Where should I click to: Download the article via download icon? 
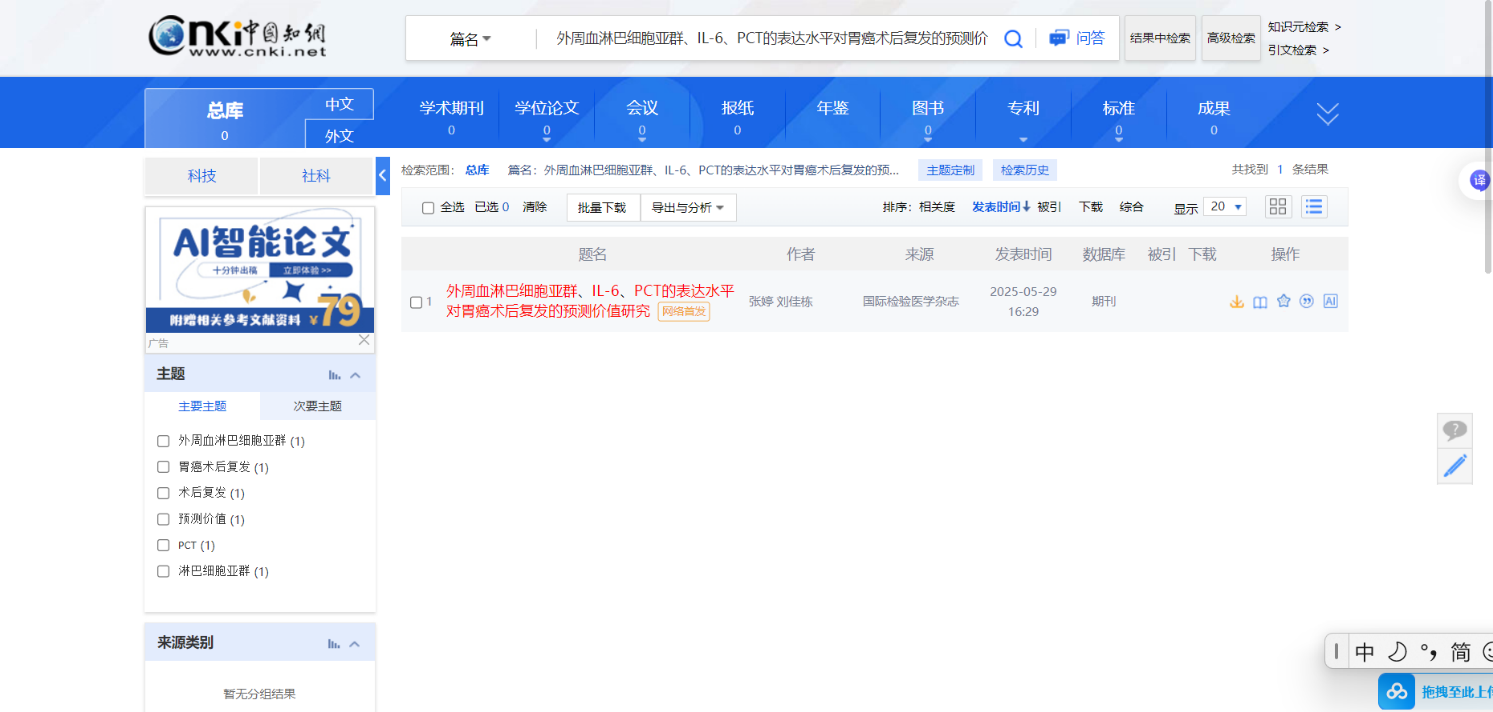click(1236, 302)
